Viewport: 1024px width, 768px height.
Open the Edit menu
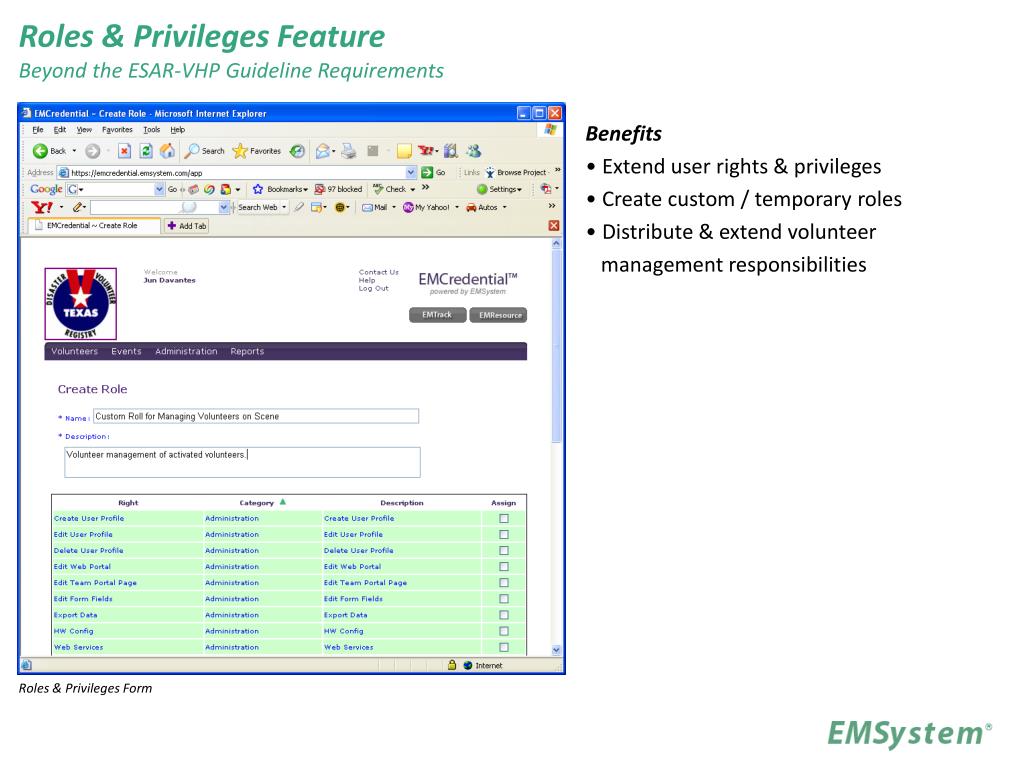pos(59,130)
